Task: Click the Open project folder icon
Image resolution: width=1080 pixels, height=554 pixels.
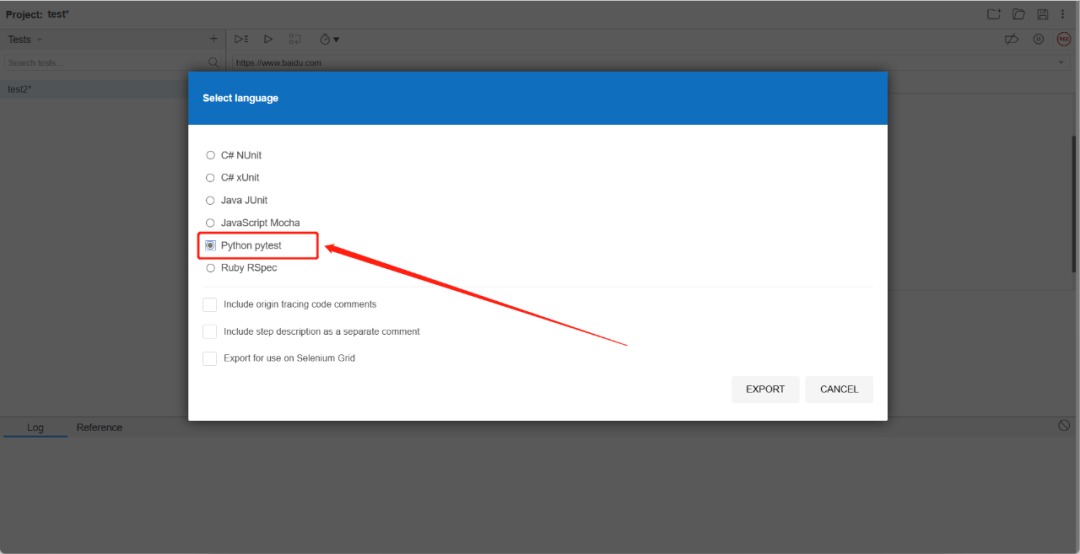Action: pyautogui.click(x=1019, y=14)
